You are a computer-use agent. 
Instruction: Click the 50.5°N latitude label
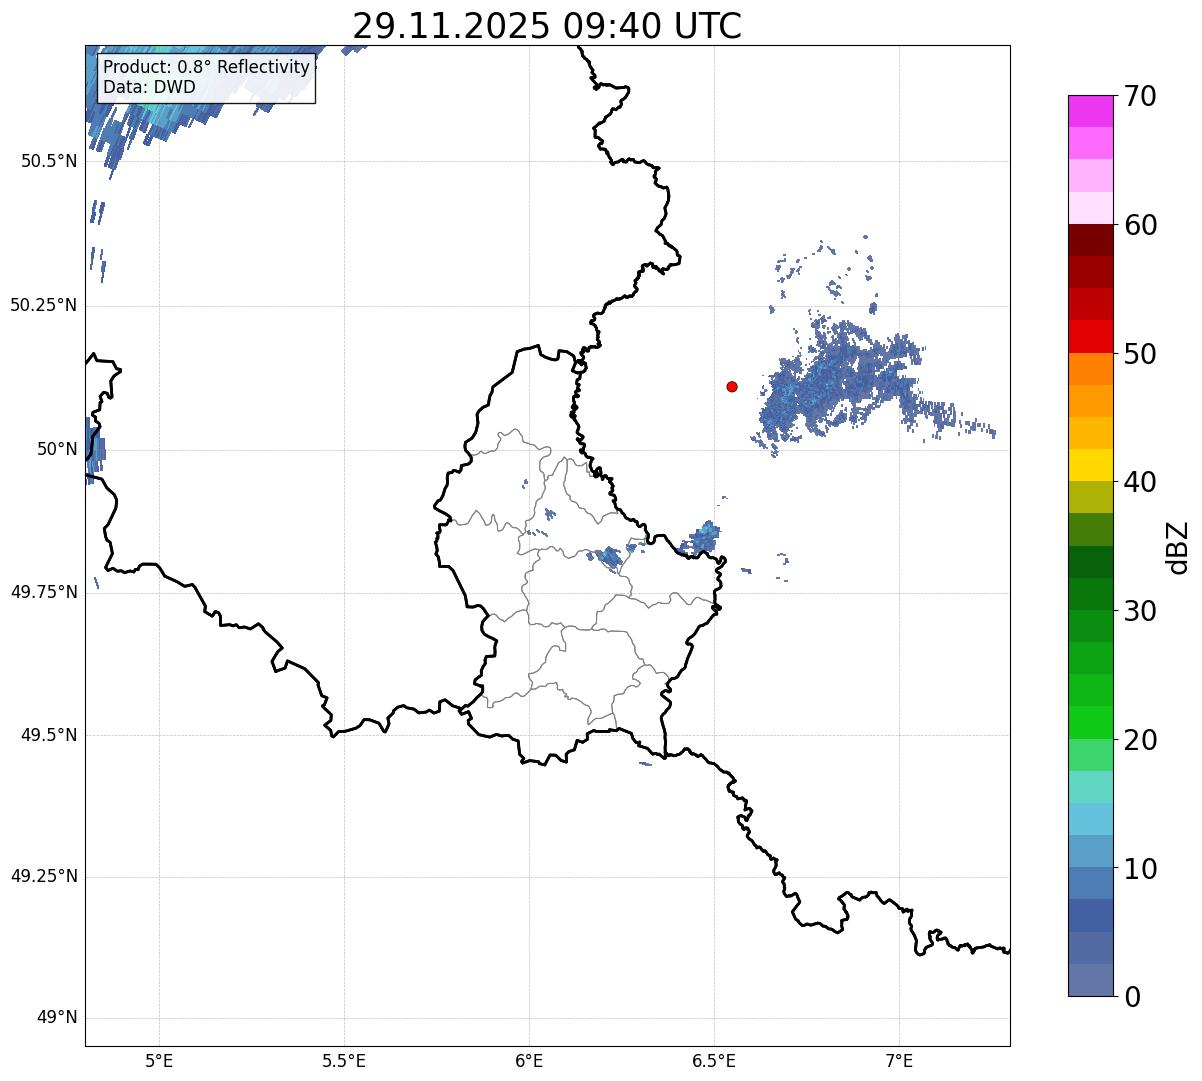pos(49,161)
